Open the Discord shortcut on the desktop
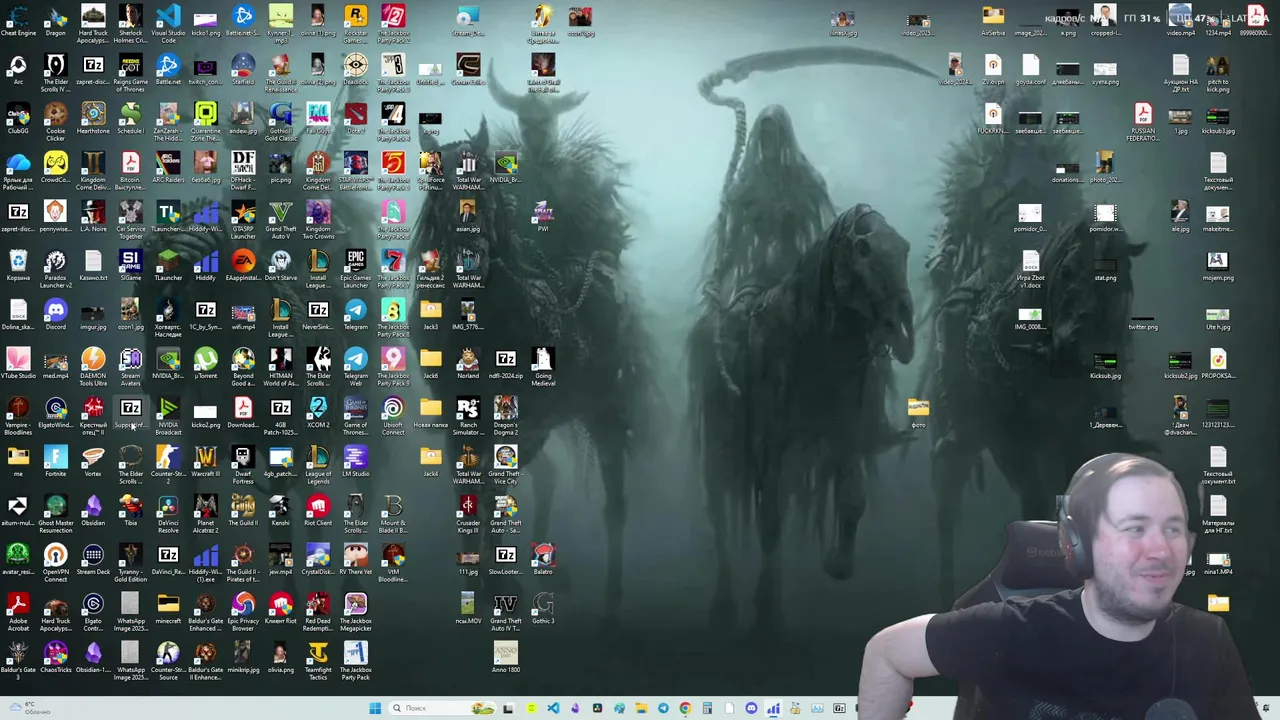This screenshot has height=720, width=1280. pos(55,311)
